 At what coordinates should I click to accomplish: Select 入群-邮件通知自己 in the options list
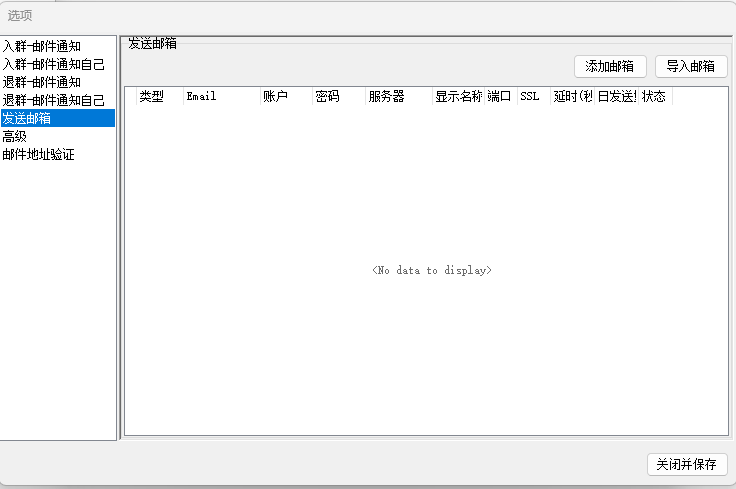coord(53,64)
